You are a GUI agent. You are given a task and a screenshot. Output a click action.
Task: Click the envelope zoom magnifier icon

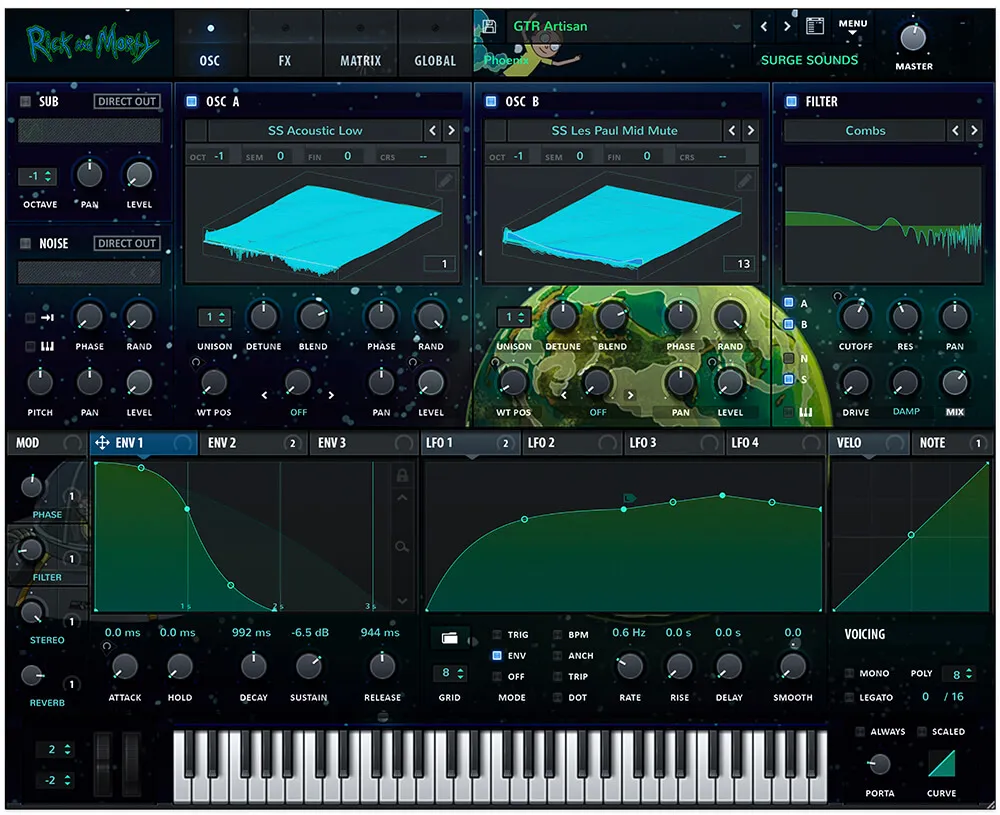click(402, 547)
